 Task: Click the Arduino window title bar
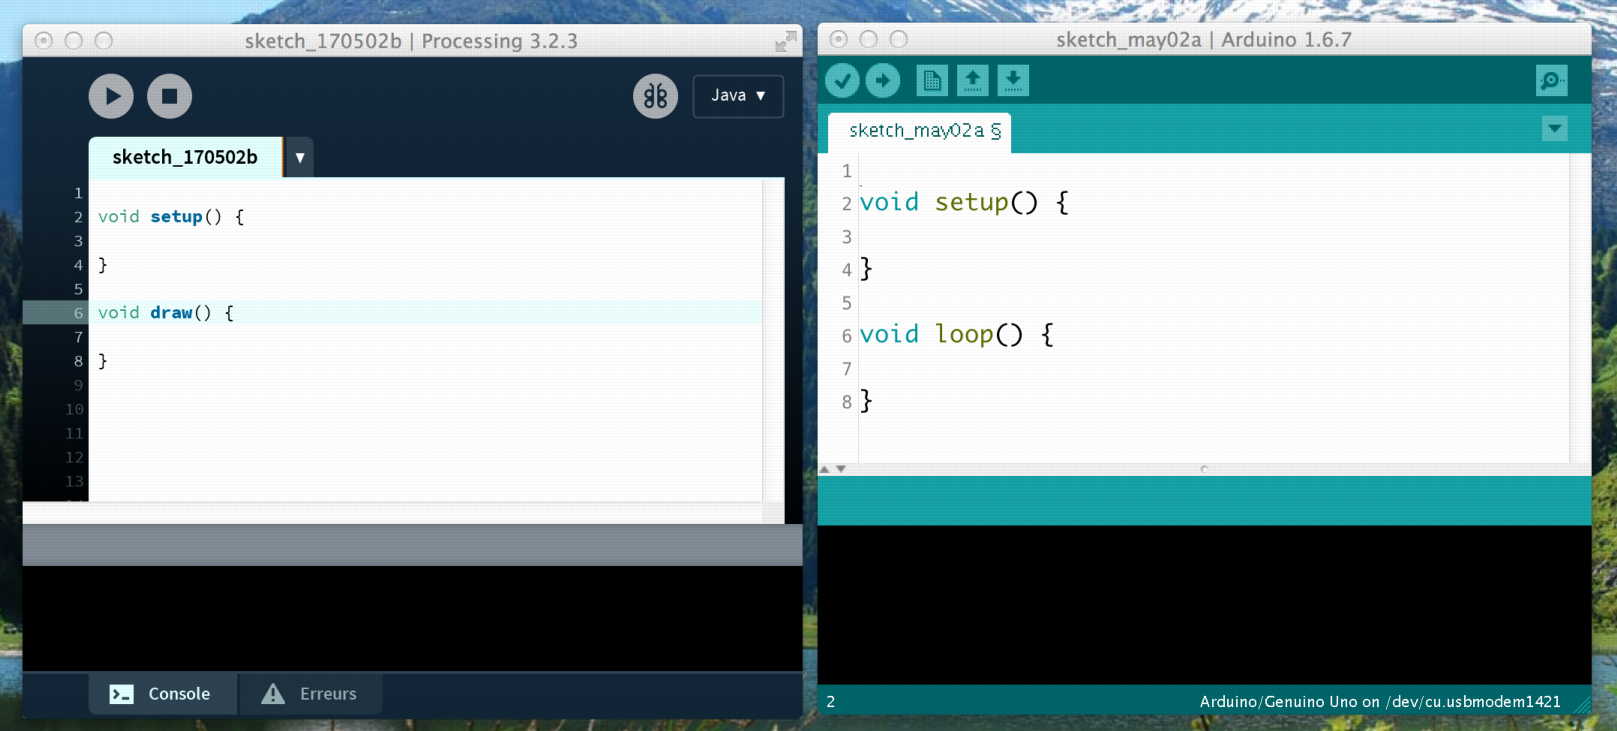pos(1204,40)
